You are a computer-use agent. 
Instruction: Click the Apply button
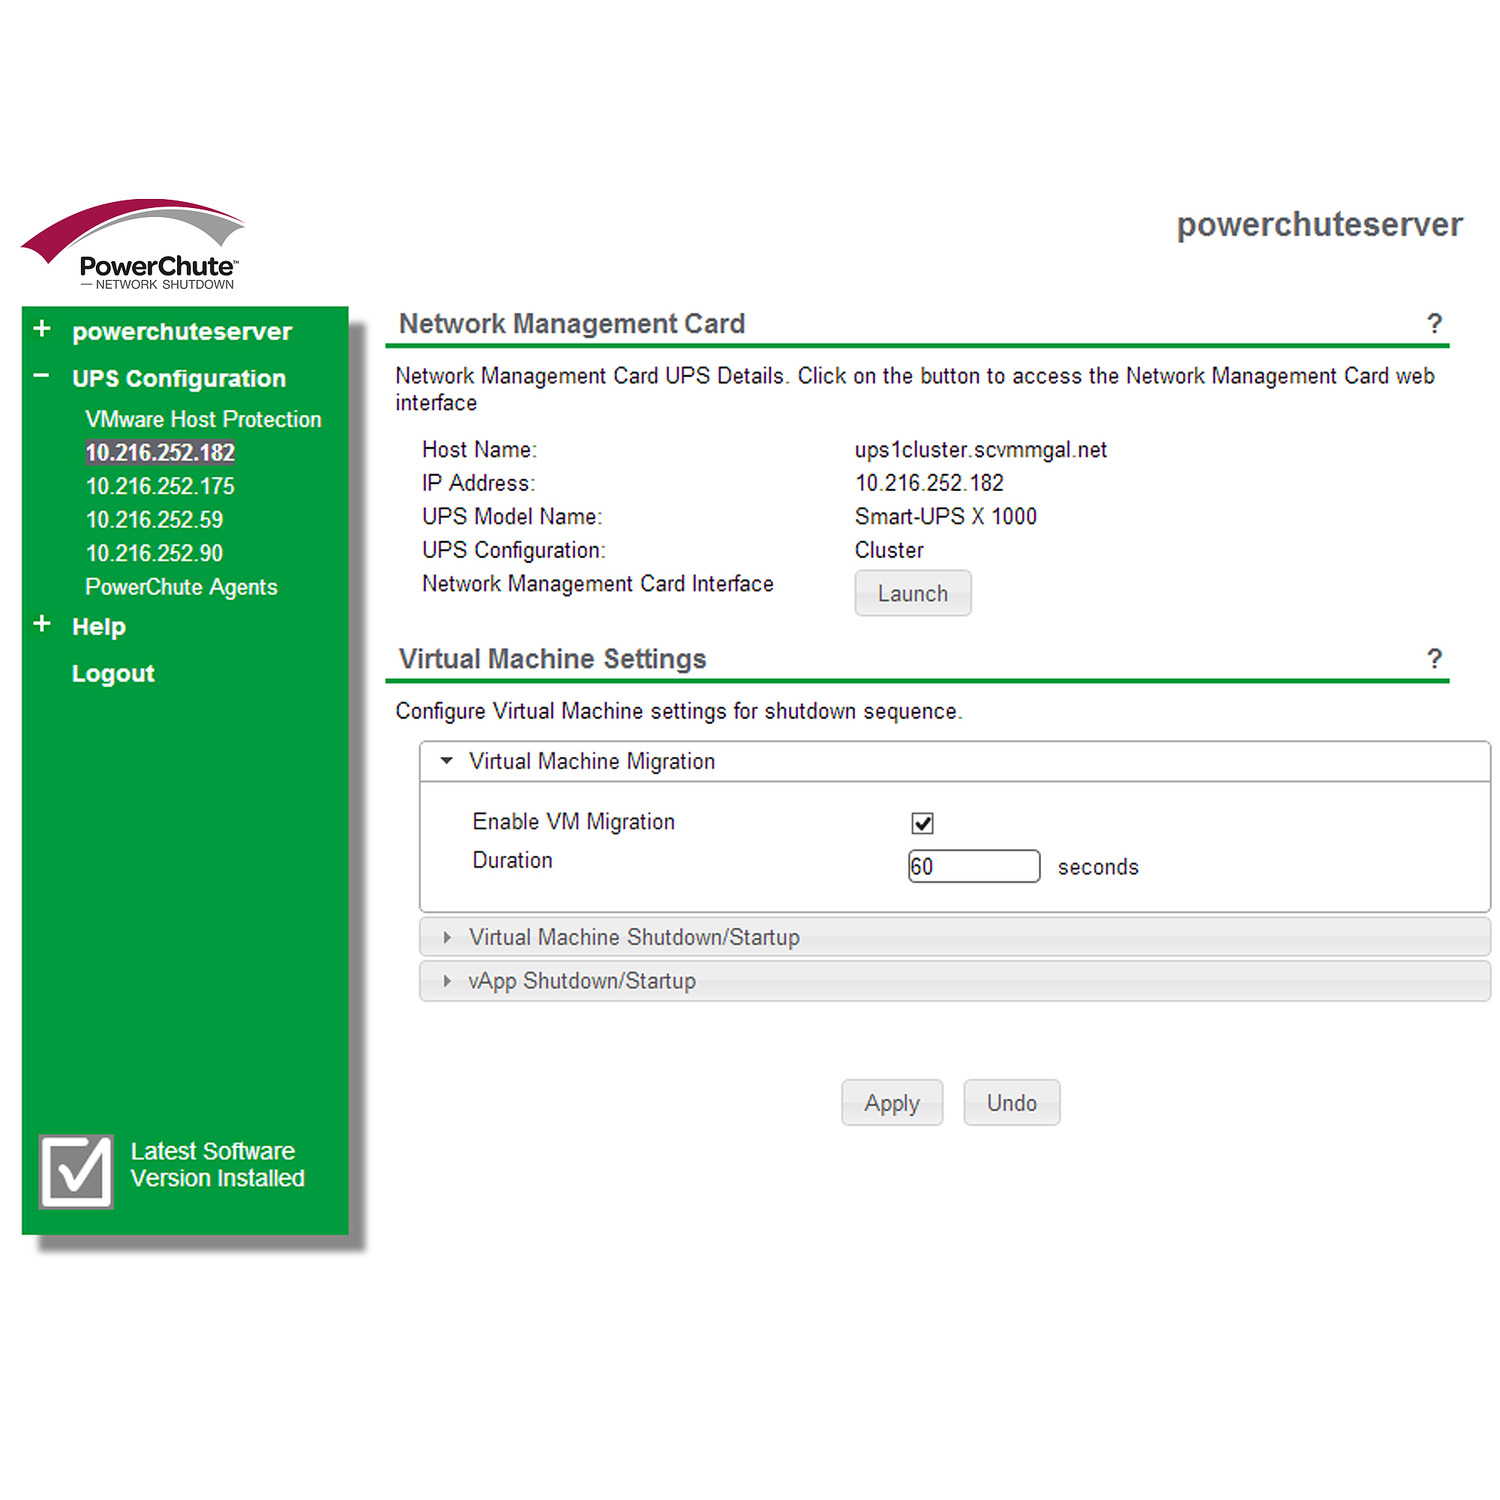coord(891,1102)
